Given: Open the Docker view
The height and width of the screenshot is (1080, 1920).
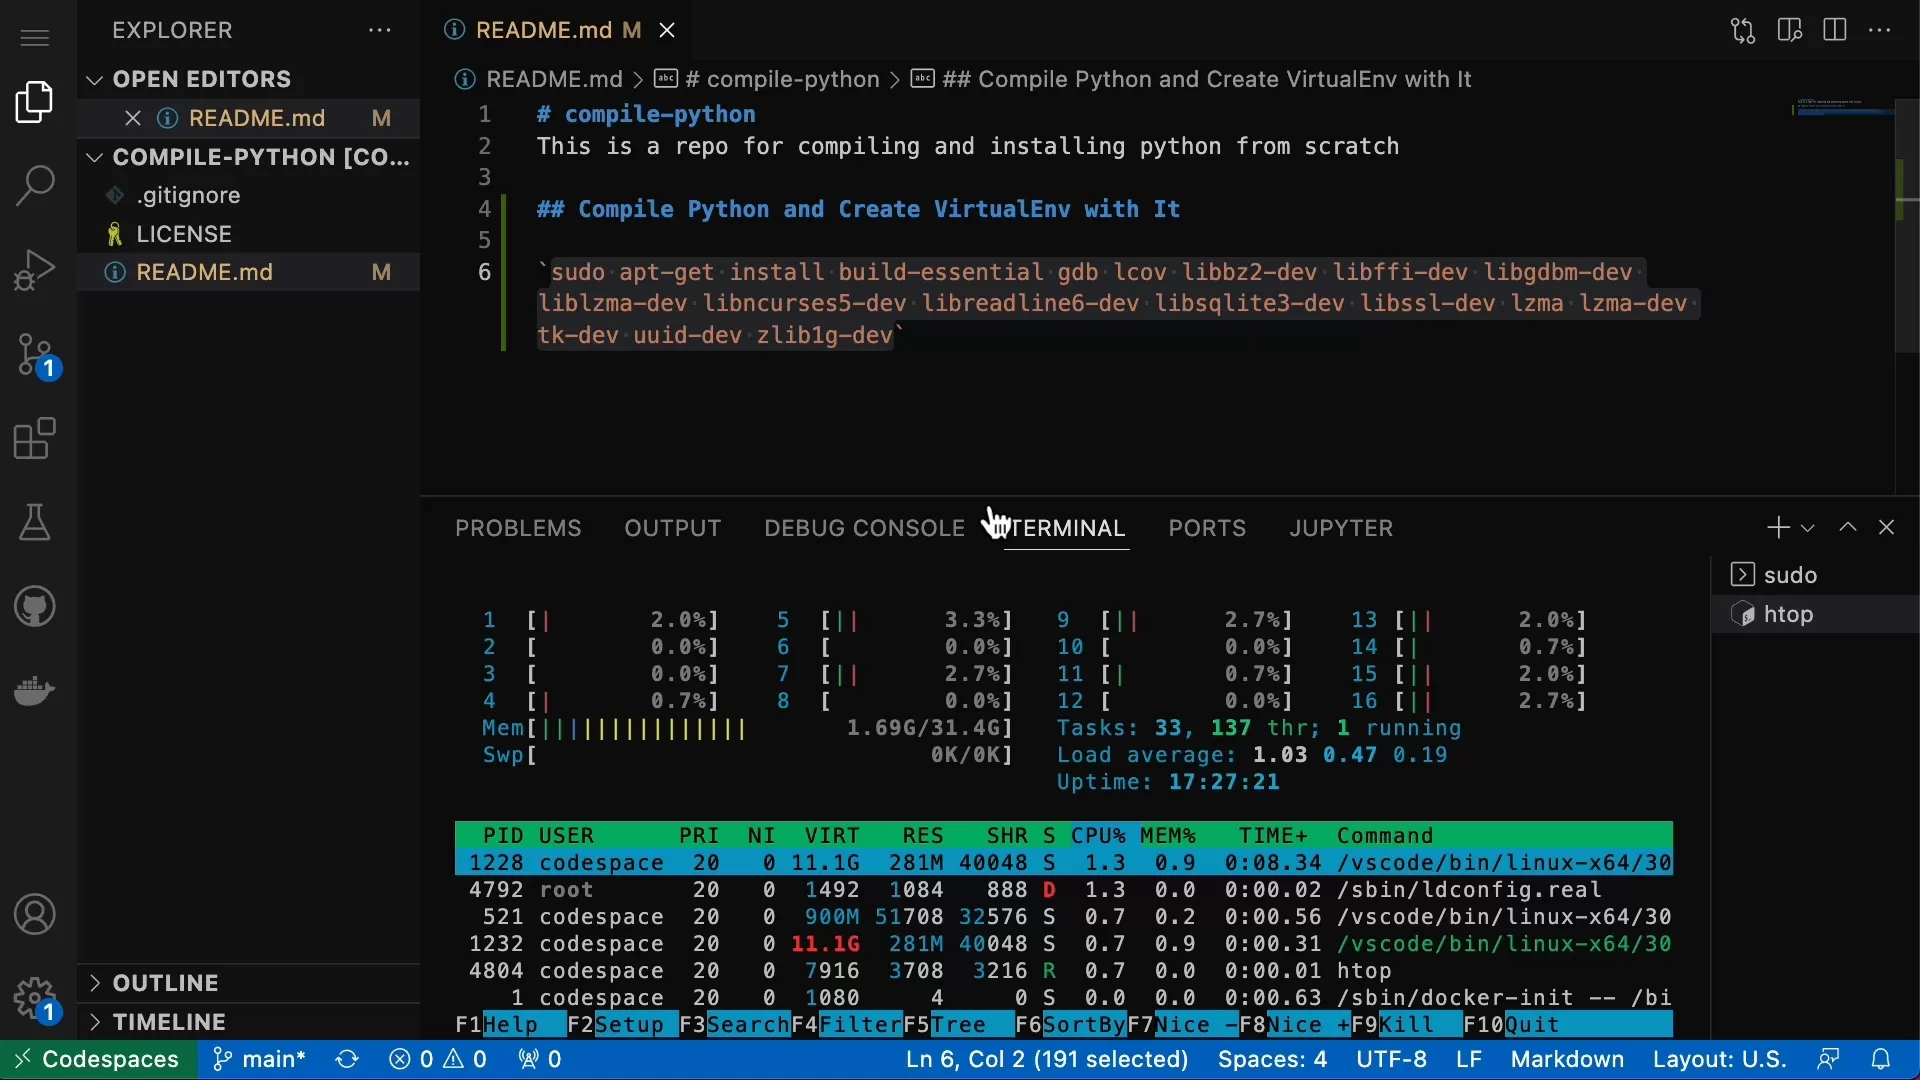Looking at the screenshot, I should tap(35, 691).
